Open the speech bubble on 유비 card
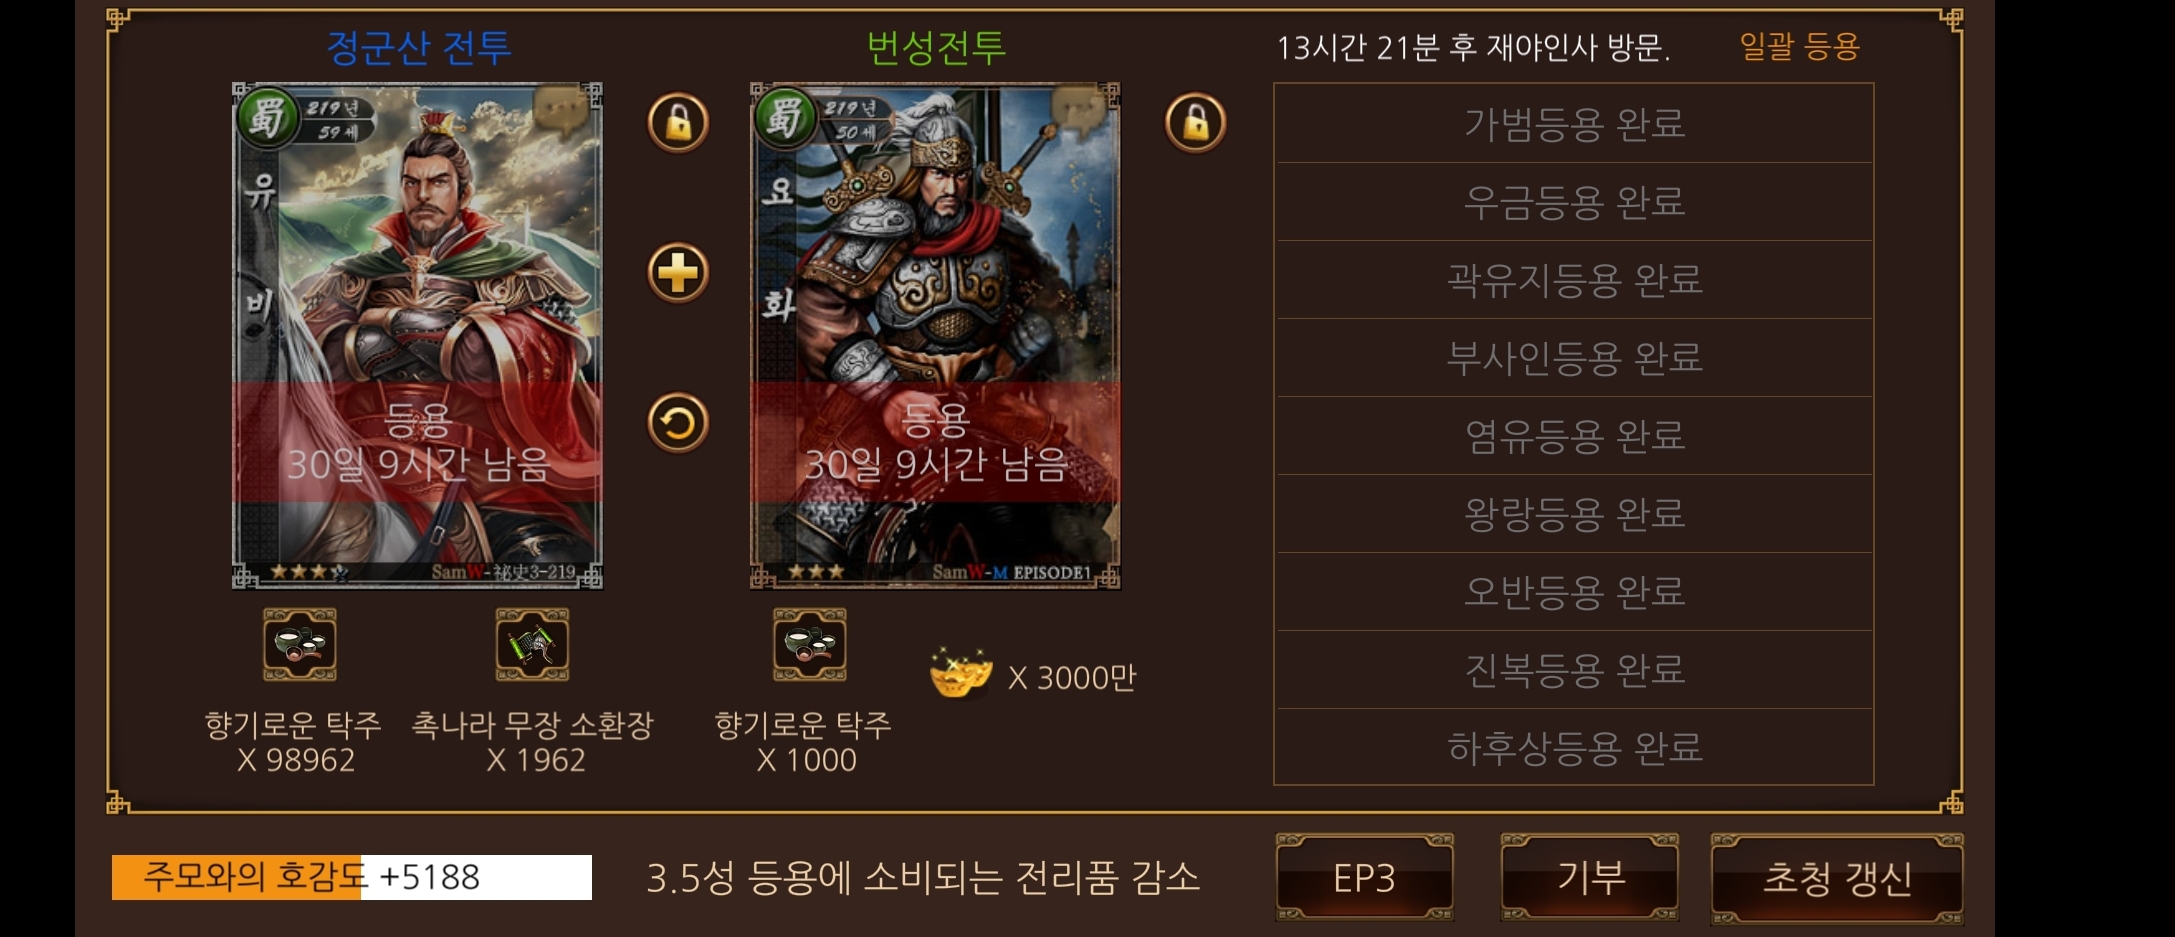The width and height of the screenshot is (2175, 937). [x=560, y=110]
